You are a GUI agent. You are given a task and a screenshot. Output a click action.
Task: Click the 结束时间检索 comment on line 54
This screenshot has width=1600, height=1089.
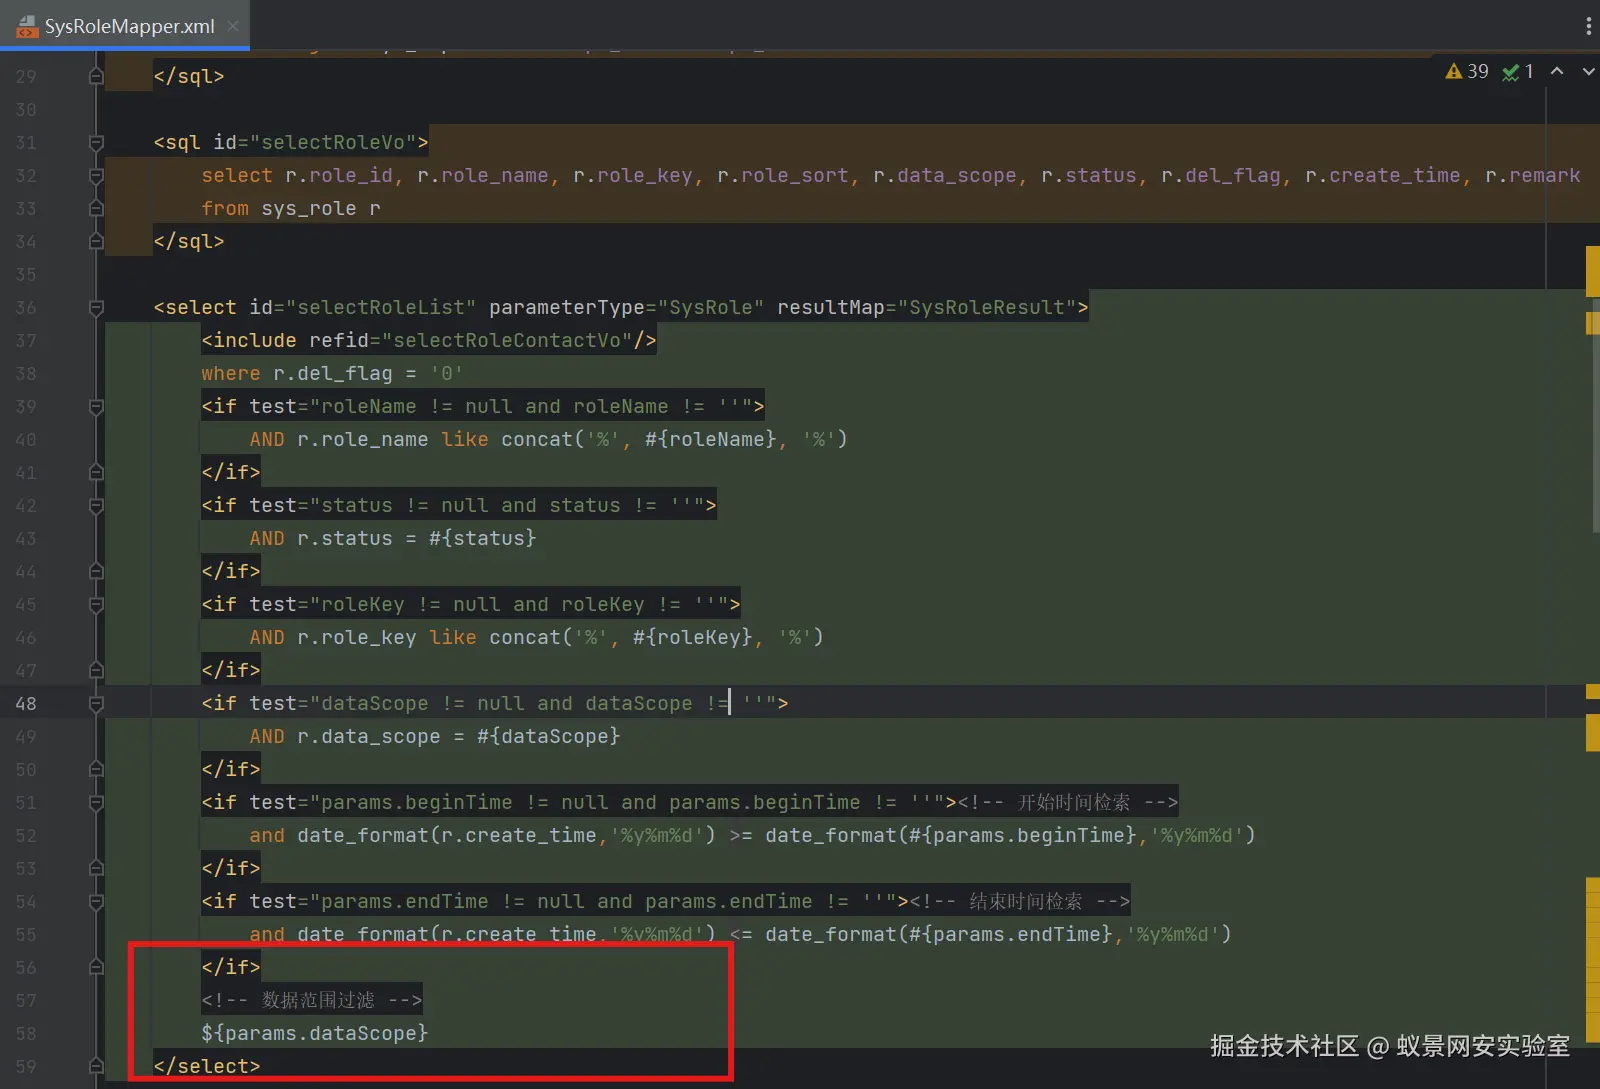1020,902
